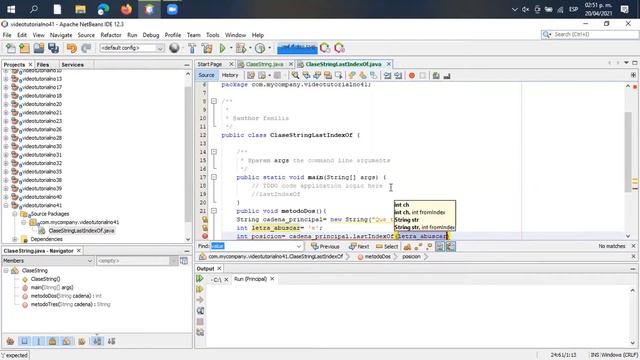This screenshot has width=640, height=360.
Task: Collapse the Source Packages node
Action: (x=15, y=214)
